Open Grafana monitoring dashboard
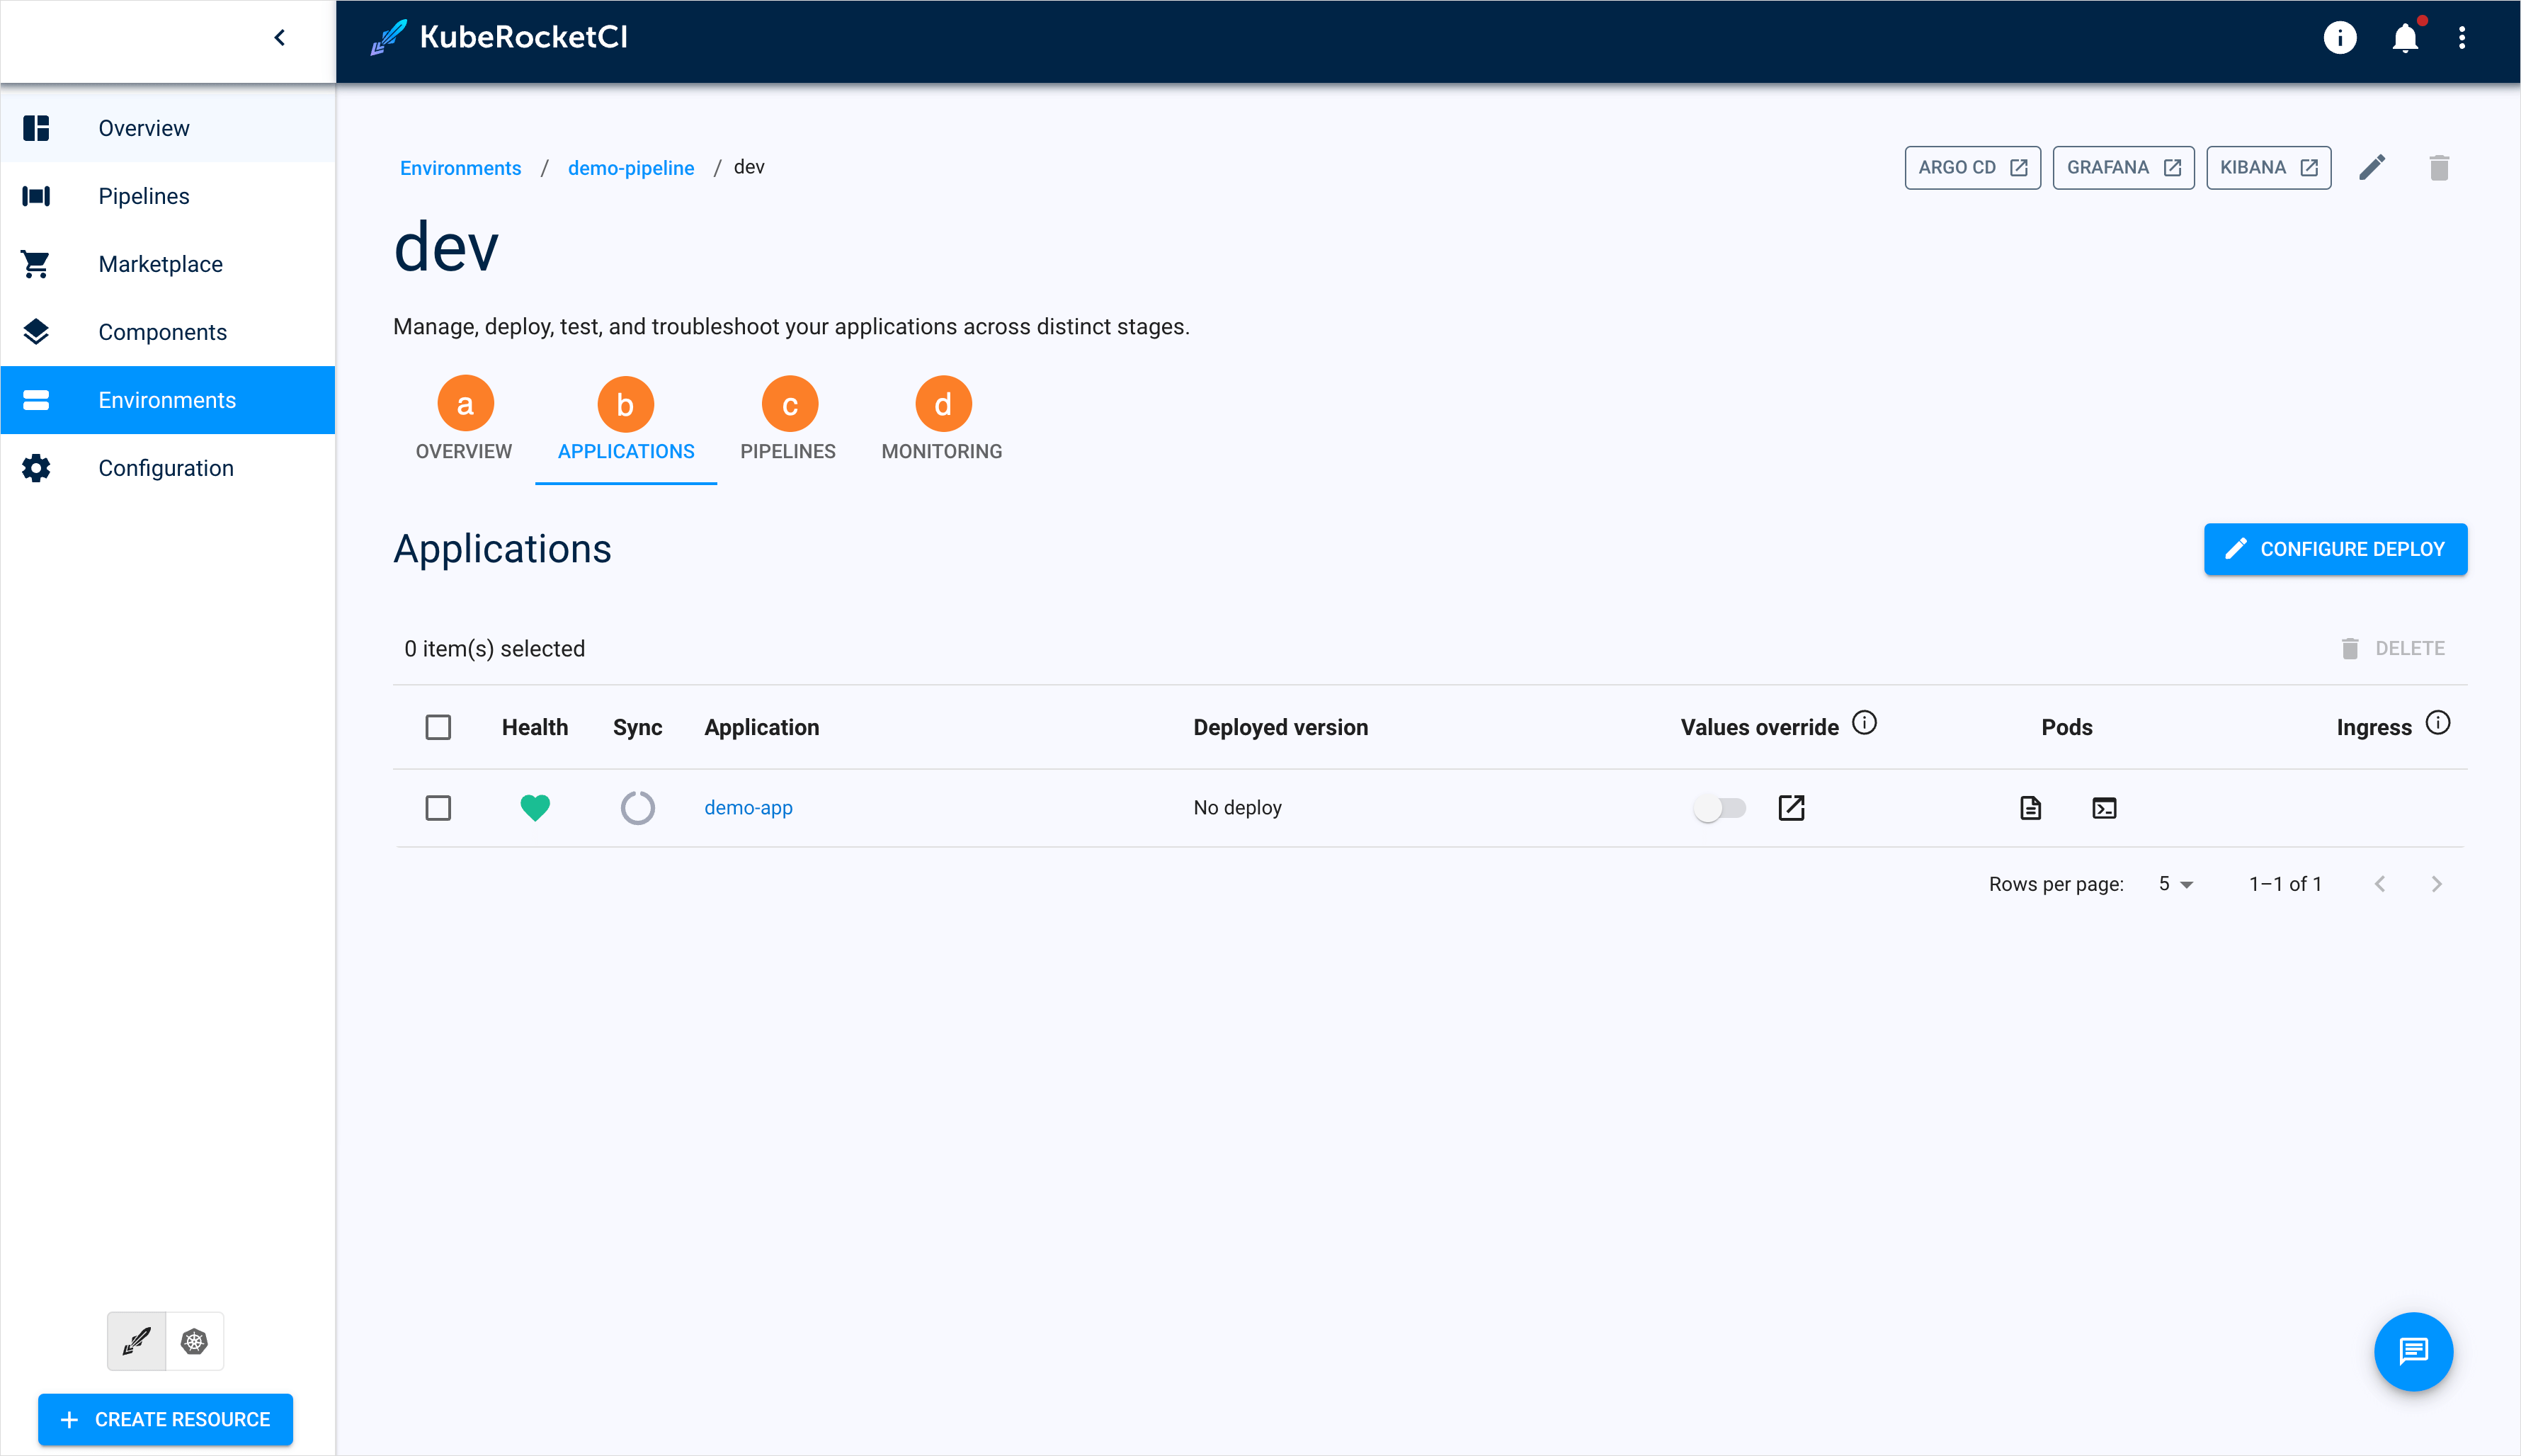 click(2122, 168)
